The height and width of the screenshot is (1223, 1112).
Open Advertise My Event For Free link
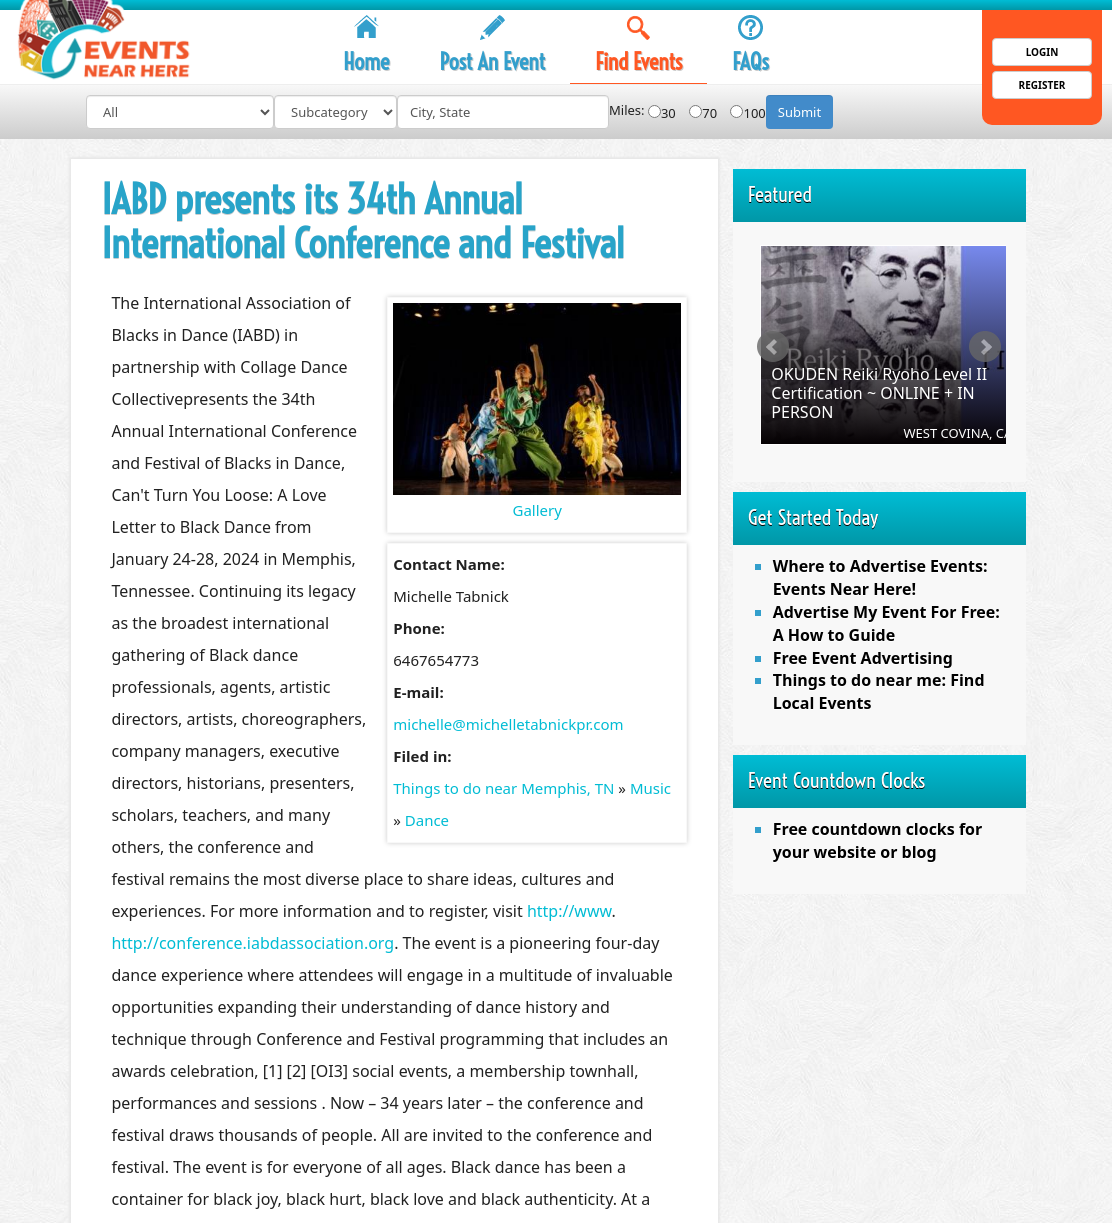(x=886, y=624)
